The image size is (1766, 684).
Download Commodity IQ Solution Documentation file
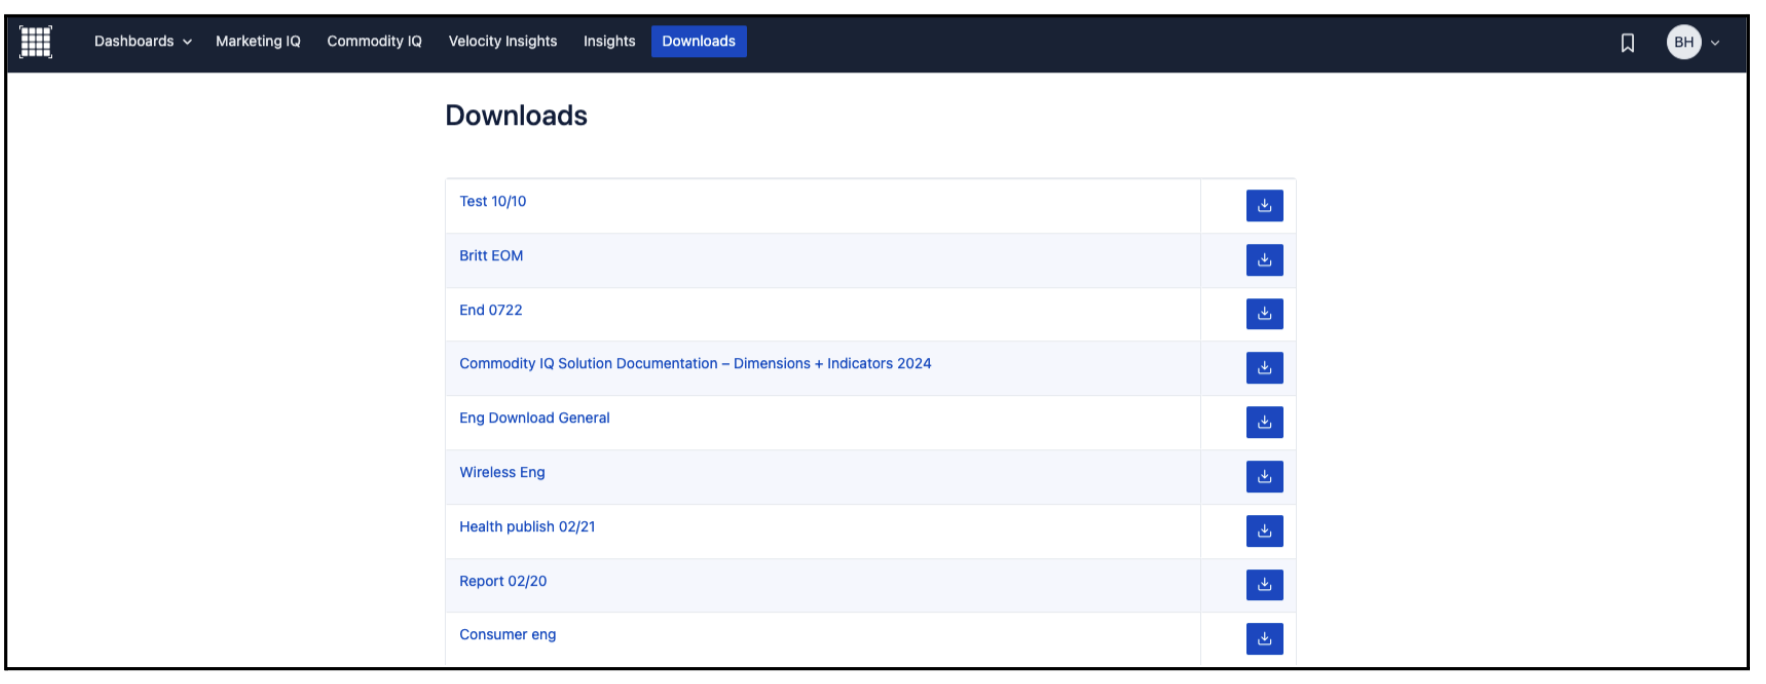1264,368
